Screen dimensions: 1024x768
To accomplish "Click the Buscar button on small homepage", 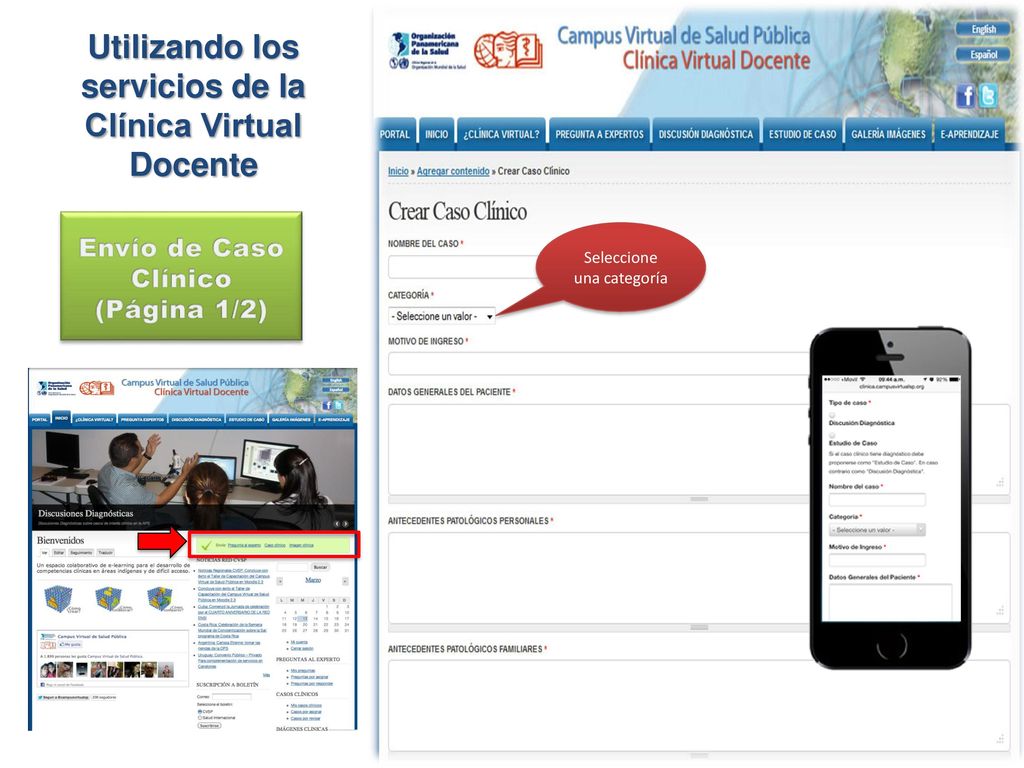I will pos(321,567).
